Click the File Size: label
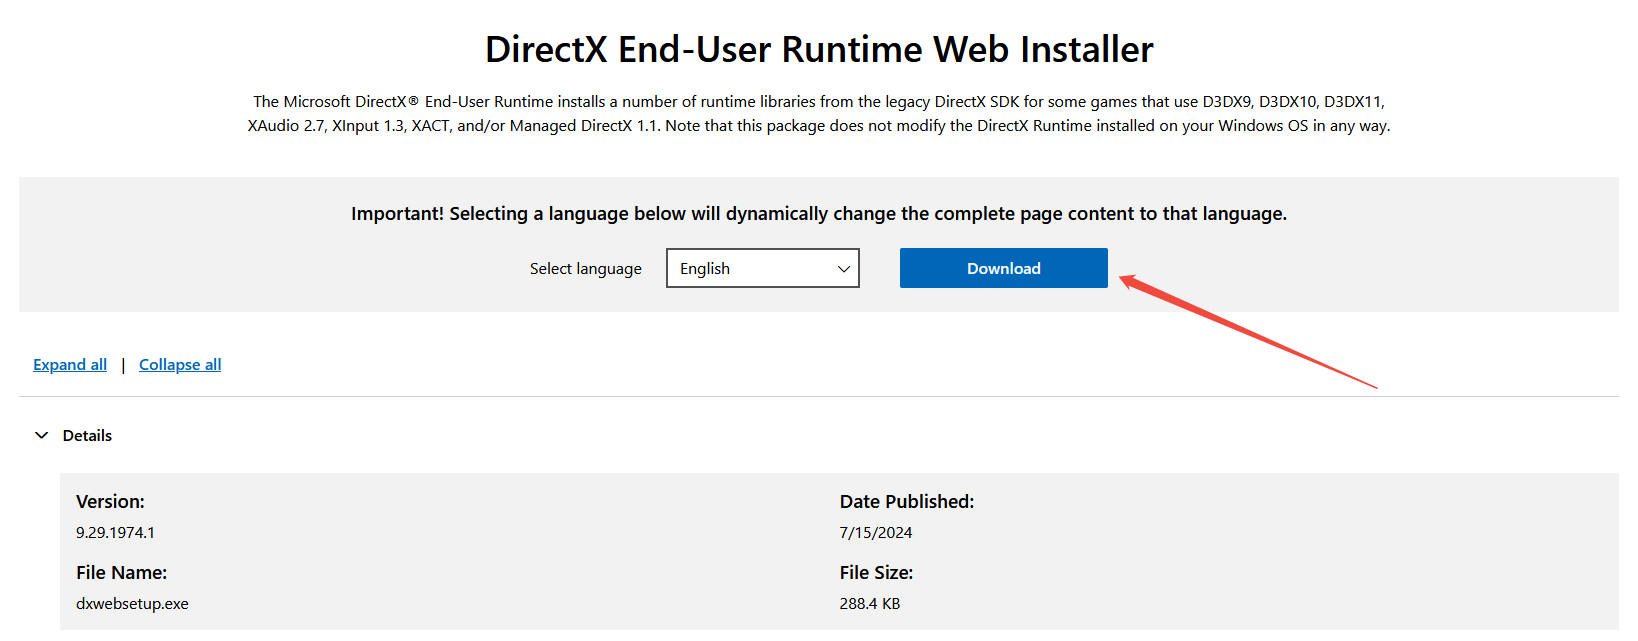This screenshot has height=641, width=1638. 877,573
